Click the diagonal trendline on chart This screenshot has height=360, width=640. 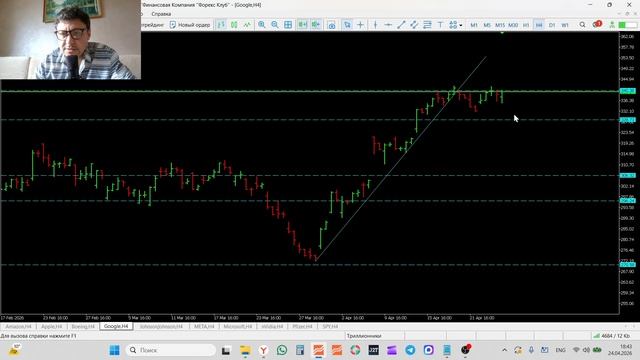(x=401, y=158)
